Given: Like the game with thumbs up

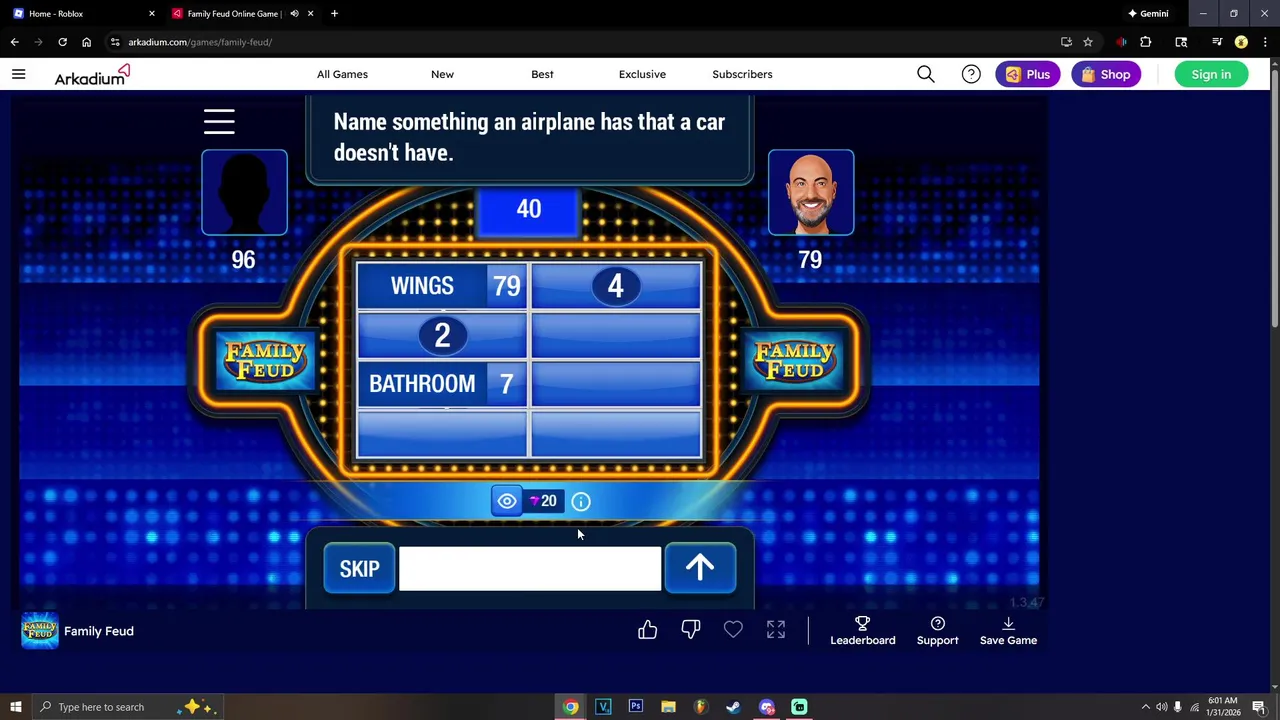Looking at the screenshot, I should [x=648, y=630].
